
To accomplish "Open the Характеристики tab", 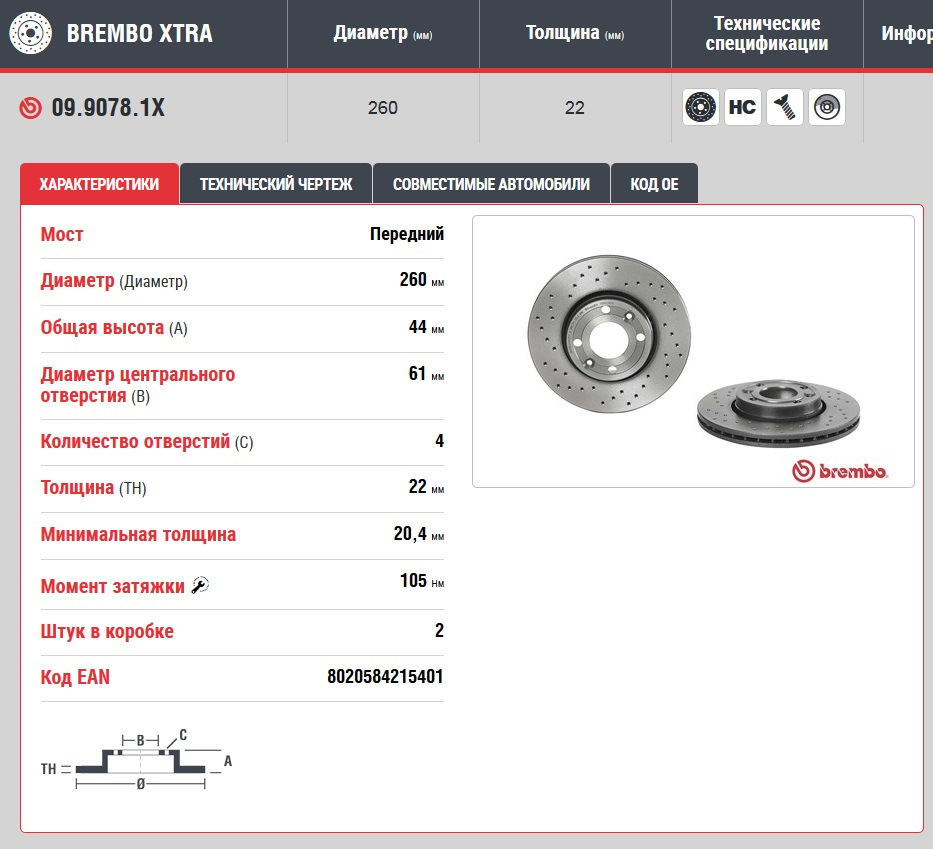I will (x=99, y=184).
